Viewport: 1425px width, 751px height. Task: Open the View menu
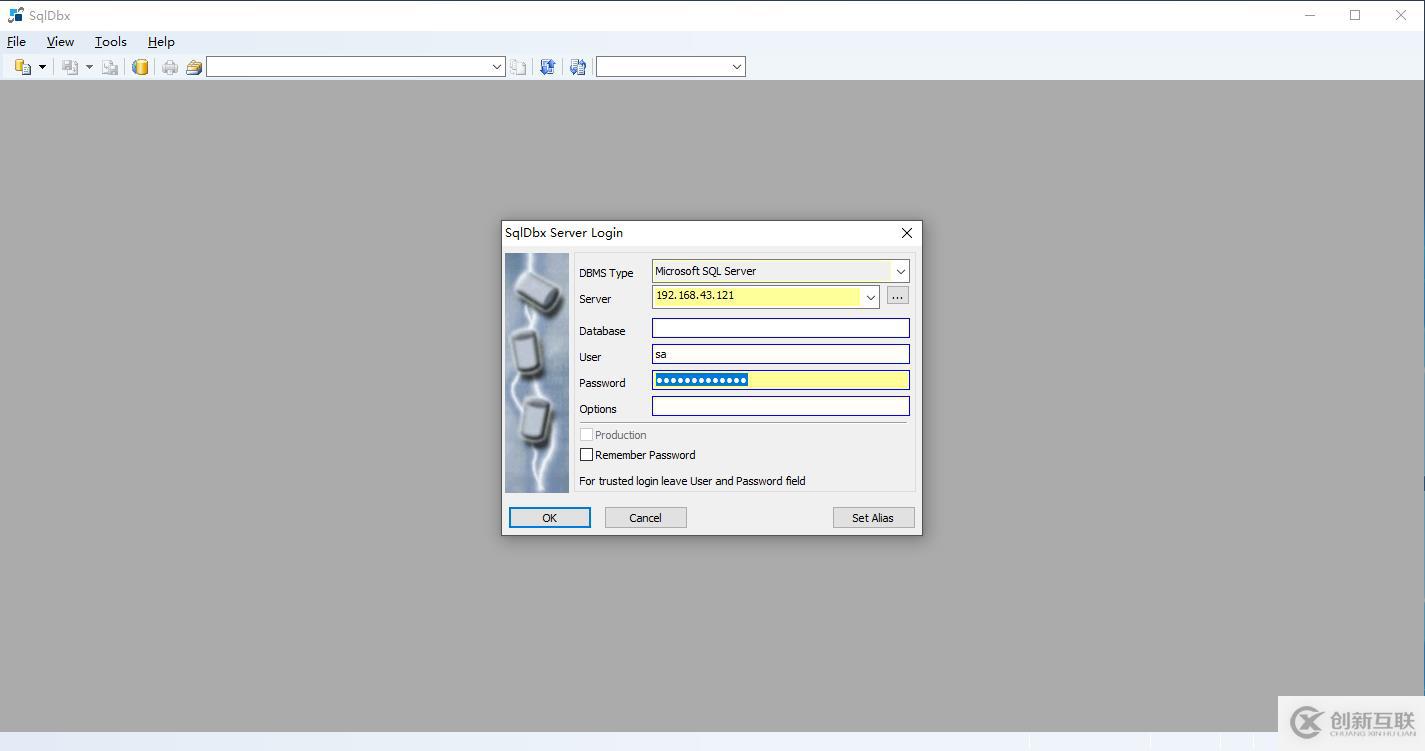(x=60, y=42)
